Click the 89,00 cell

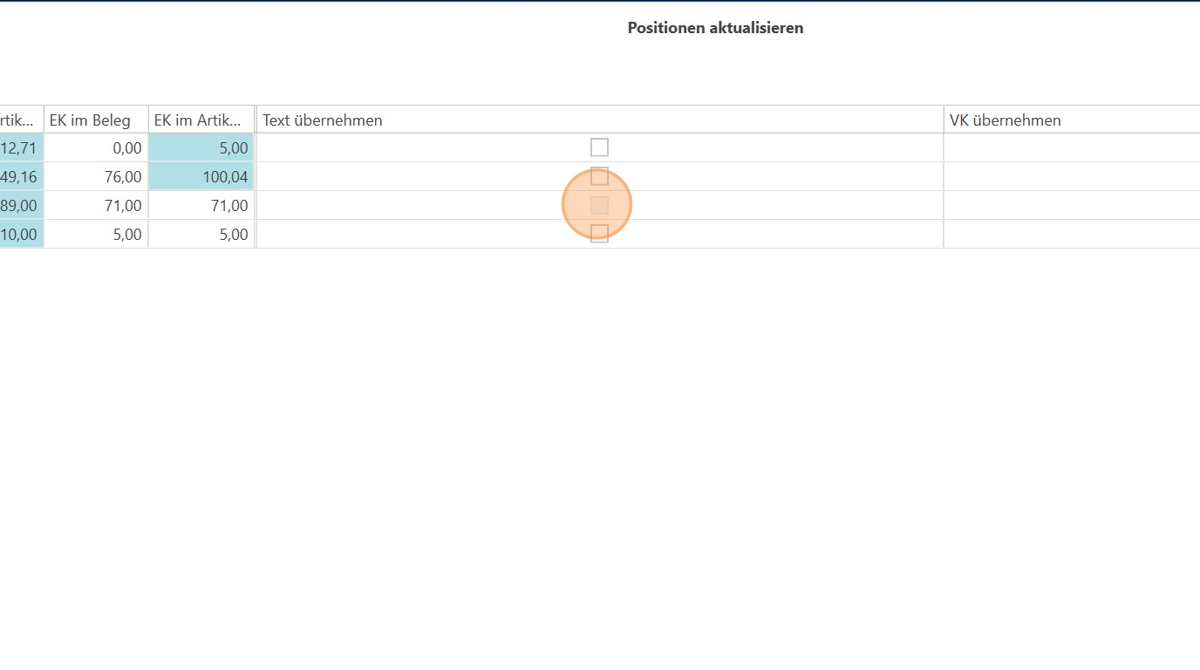click(20, 206)
